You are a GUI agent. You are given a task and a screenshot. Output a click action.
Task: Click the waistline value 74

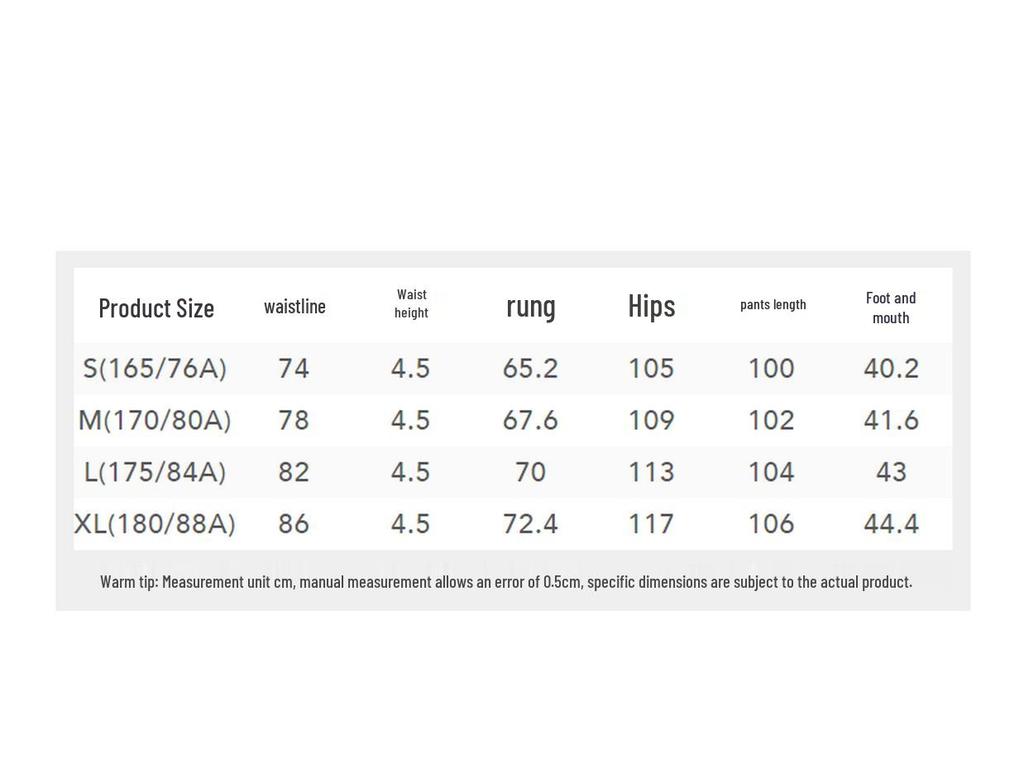pos(294,368)
